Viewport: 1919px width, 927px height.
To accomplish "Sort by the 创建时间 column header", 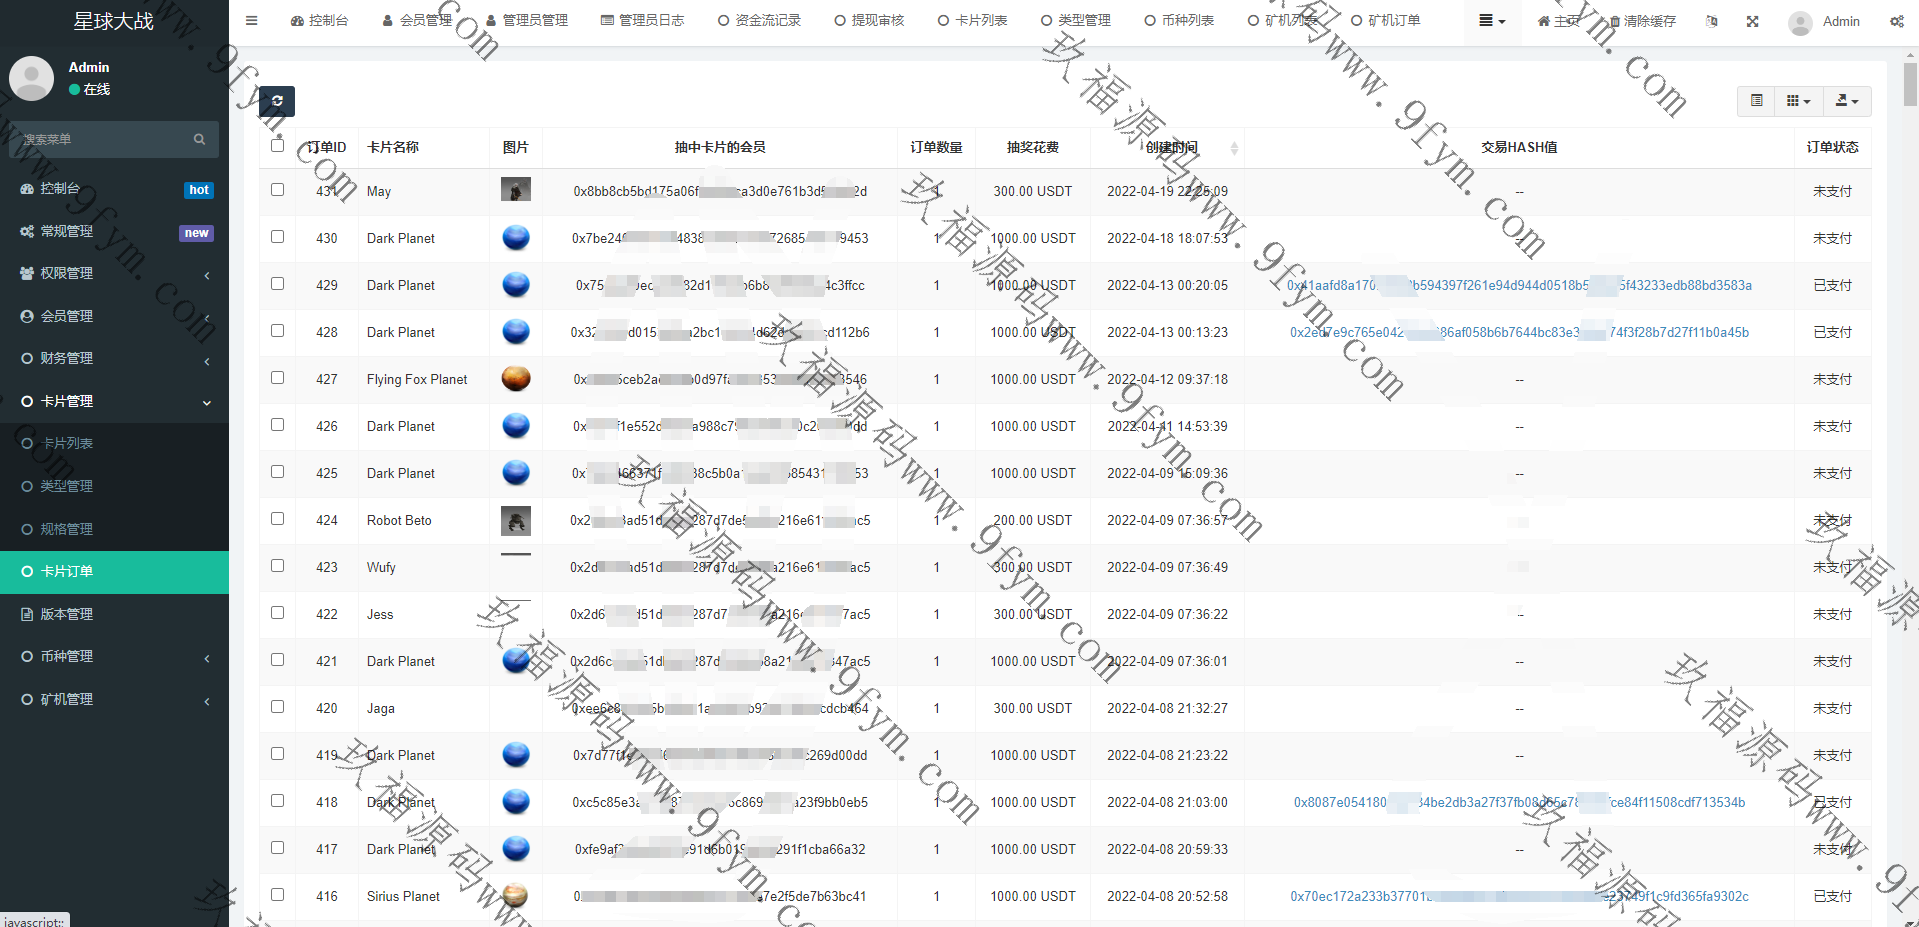I will pos(1171,147).
